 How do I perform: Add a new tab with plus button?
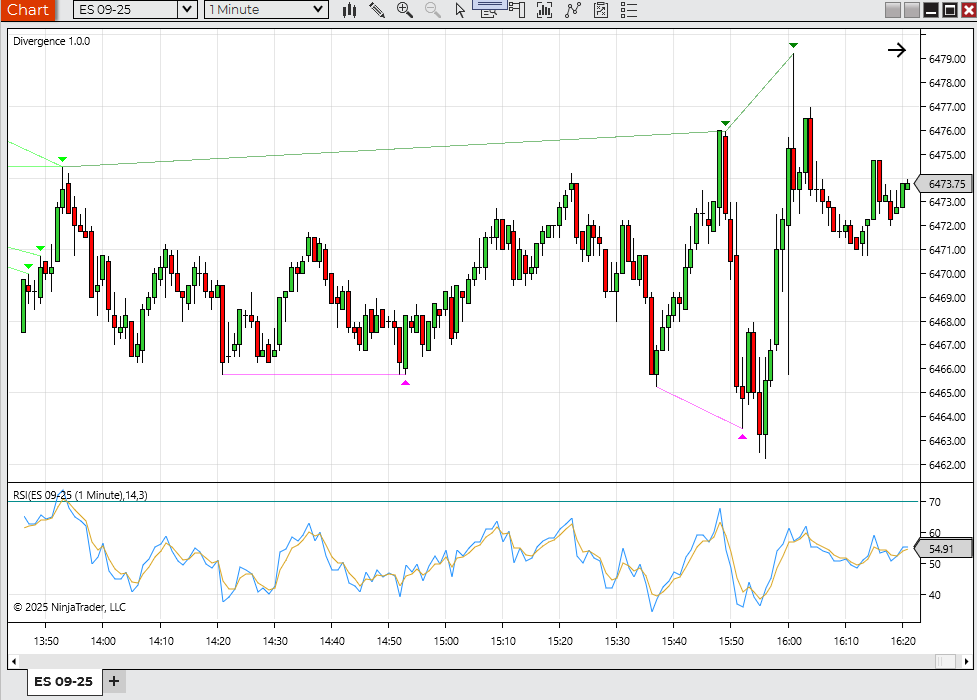pyautogui.click(x=113, y=681)
